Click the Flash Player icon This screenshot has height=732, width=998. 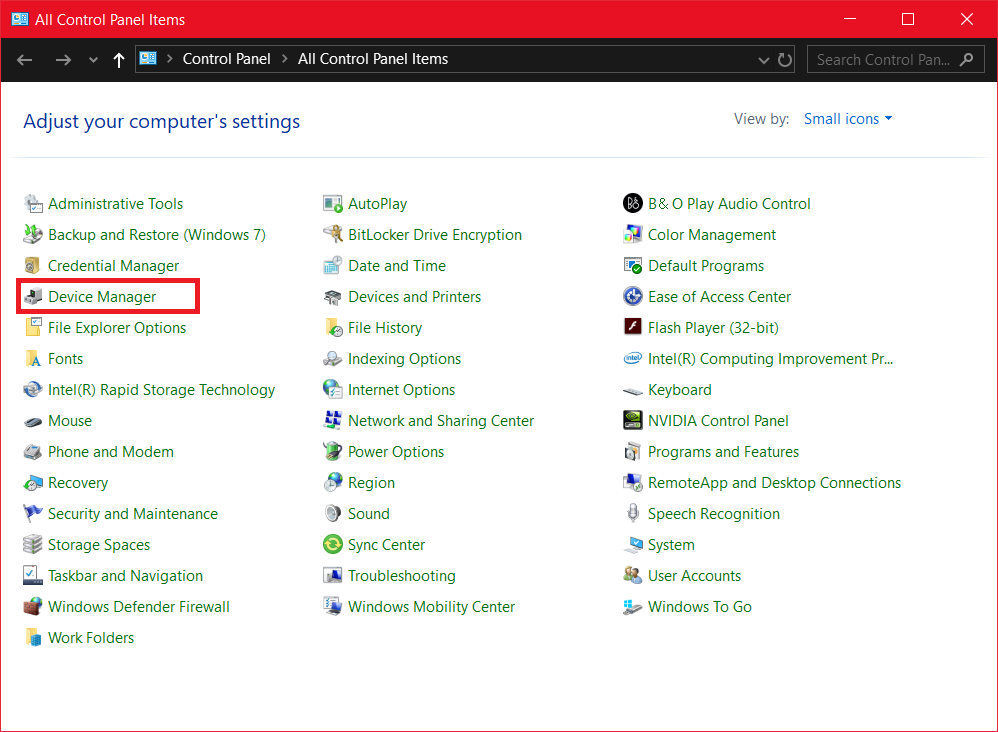(633, 328)
